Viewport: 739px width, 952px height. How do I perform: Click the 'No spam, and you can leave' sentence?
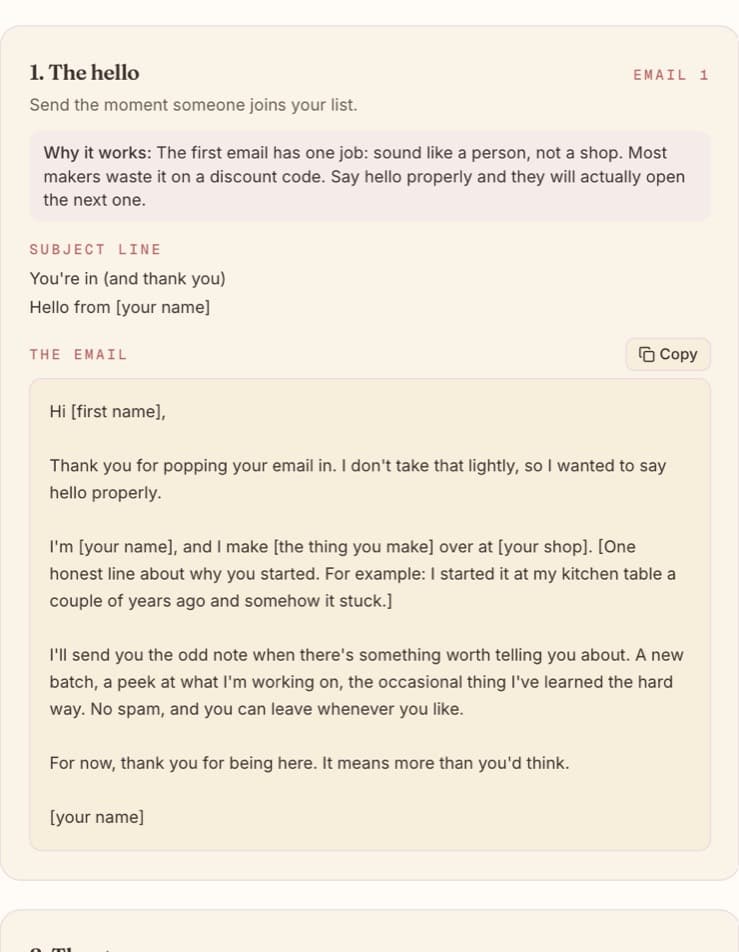(277, 709)
